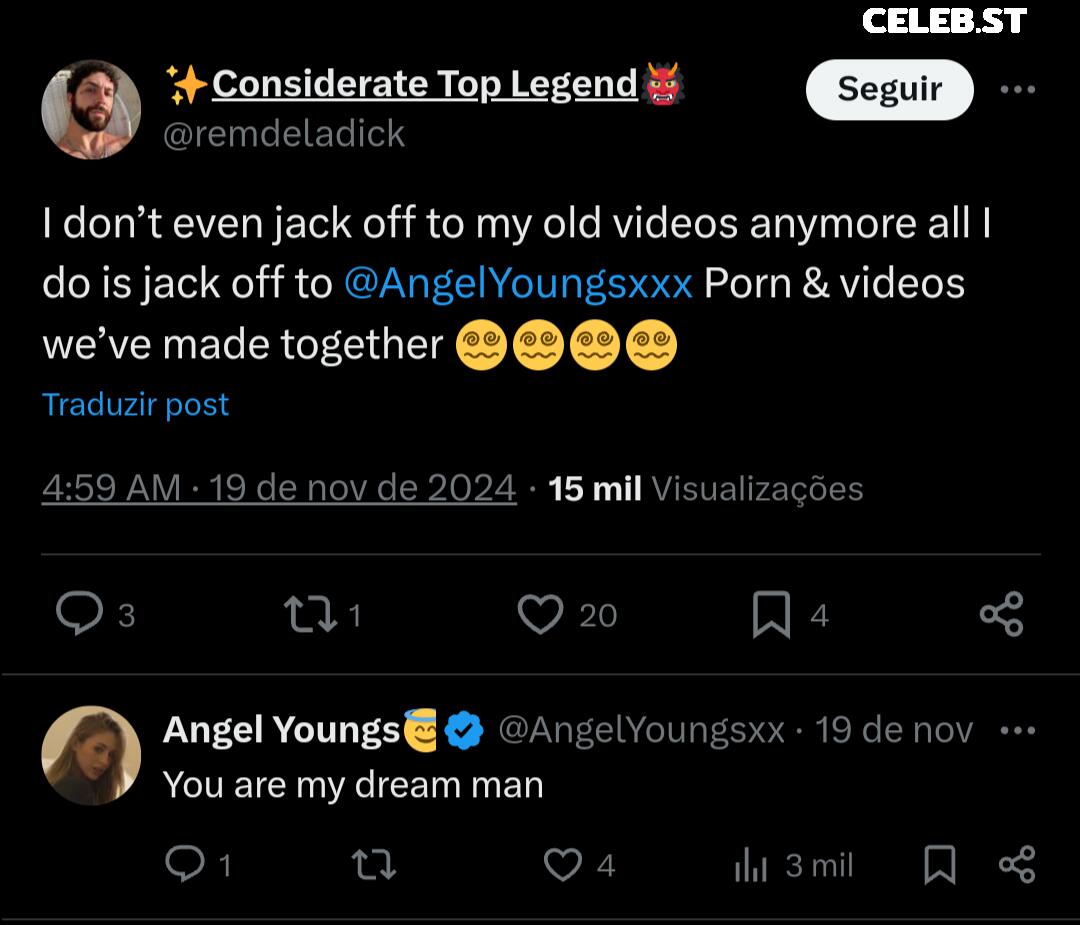The height and width of the screenshot is (925, 1080).
Task: Open Angel Youngs profile picture
Action: point(91,755)
